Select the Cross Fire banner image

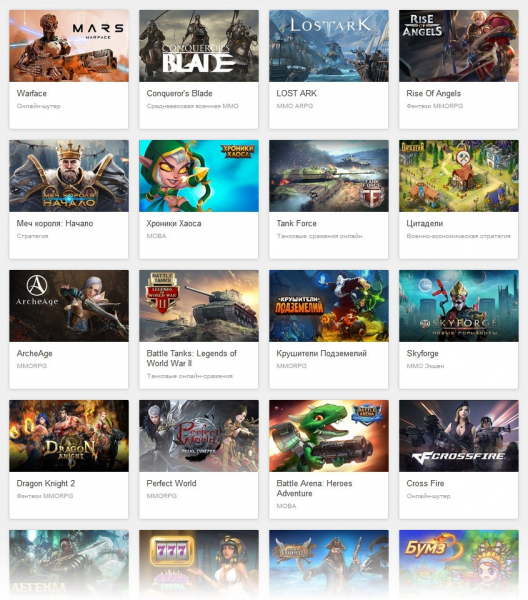point(459,436)
